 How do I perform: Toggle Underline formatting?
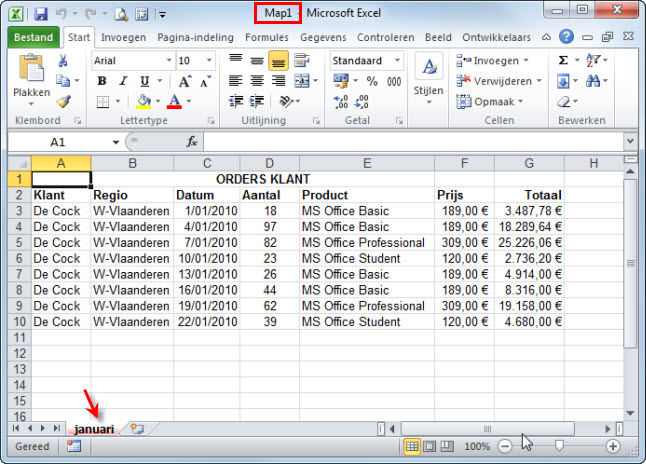click(x=144, y=81)
